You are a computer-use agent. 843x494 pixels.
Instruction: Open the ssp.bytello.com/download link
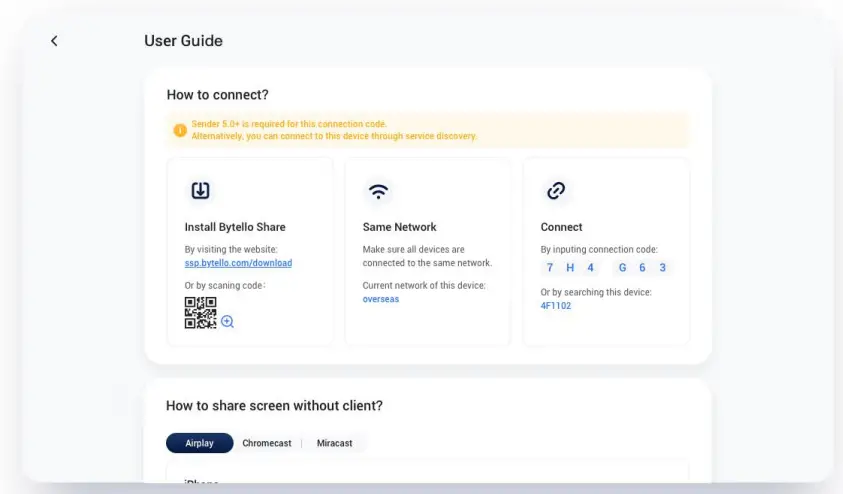pyautogui.click(x=238, y=263)
